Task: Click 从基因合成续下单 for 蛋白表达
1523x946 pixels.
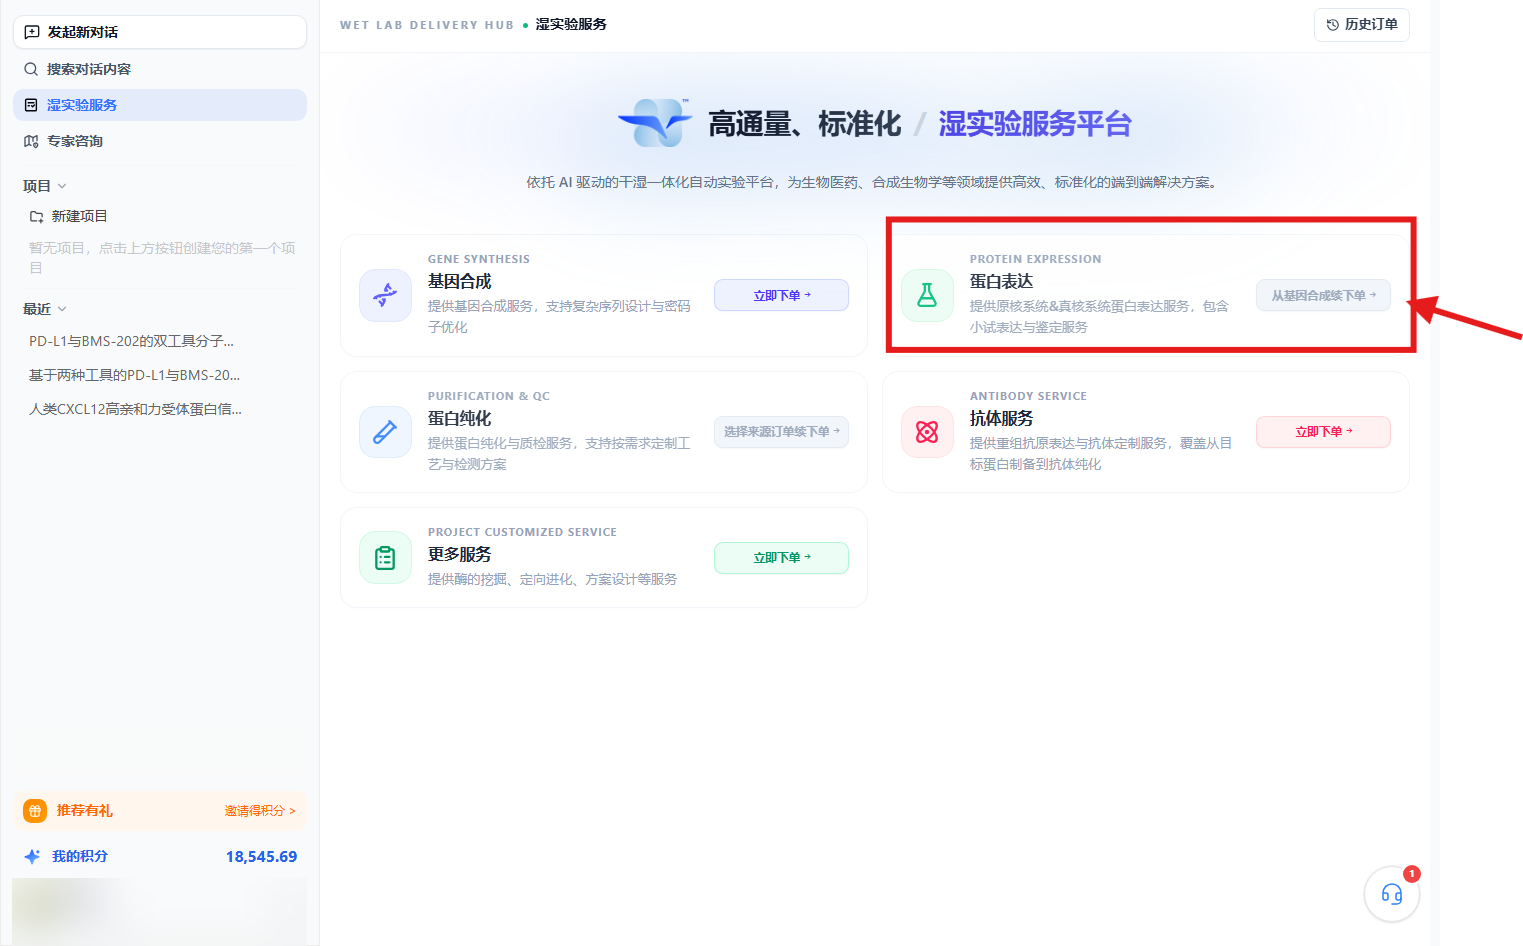Action: (1323, 295)
